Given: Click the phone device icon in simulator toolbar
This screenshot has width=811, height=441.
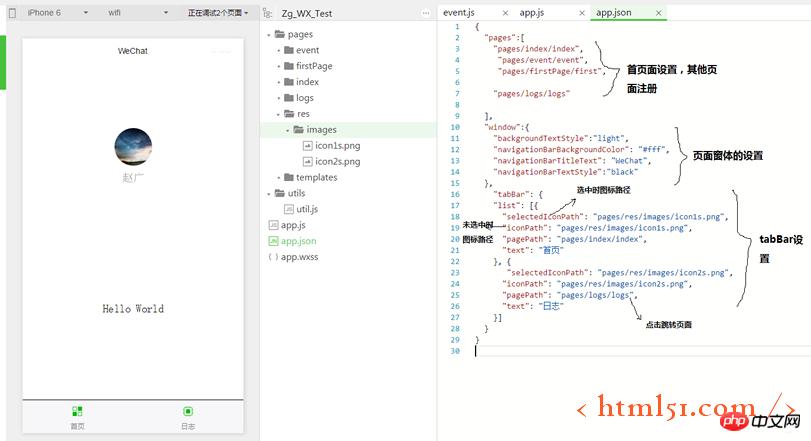Looking at the screenshot, I should coord(11,12).
